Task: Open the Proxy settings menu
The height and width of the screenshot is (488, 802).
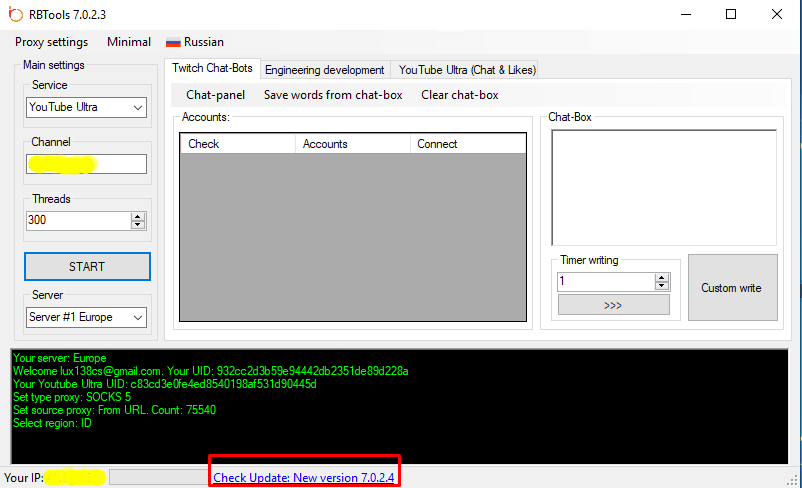Action: [51, 42]
